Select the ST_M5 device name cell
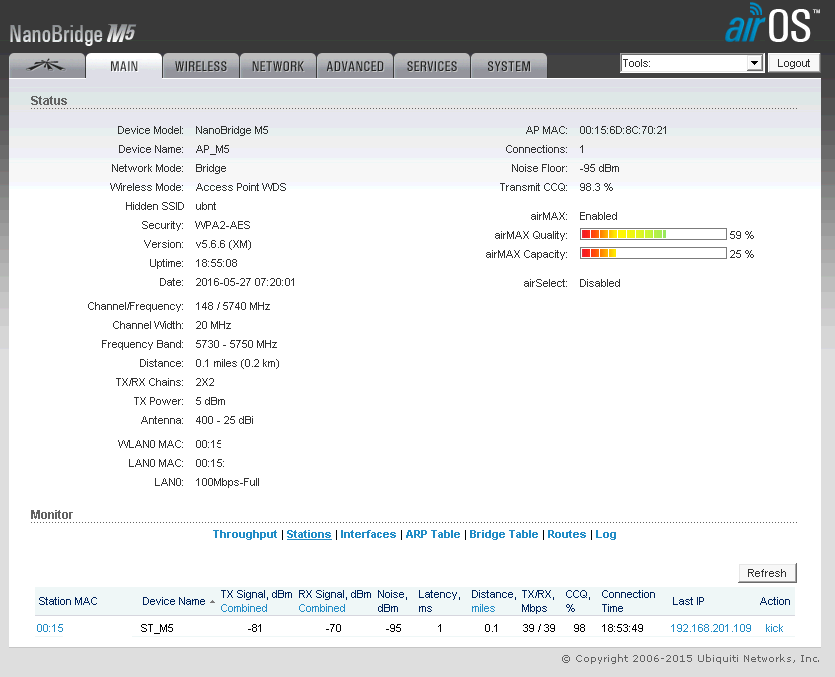 coord(157,629)
